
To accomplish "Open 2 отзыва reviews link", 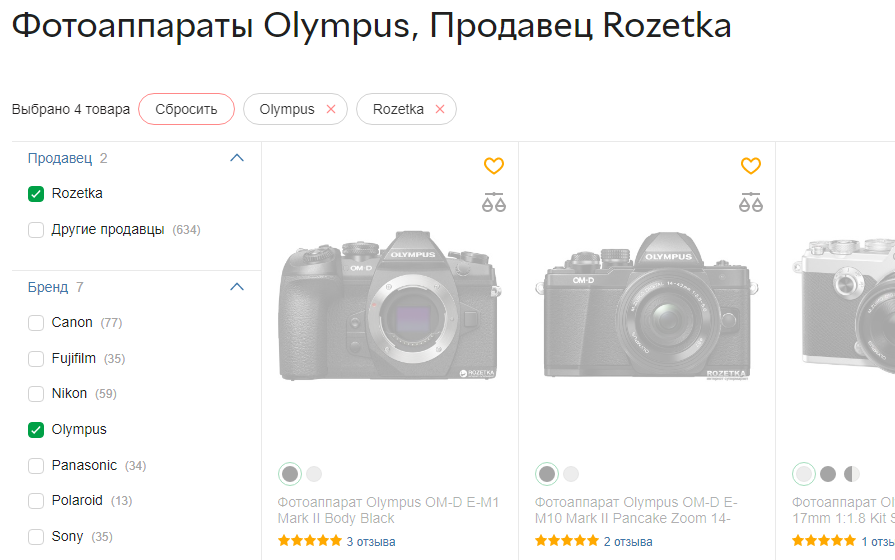I will coord(627,542).
